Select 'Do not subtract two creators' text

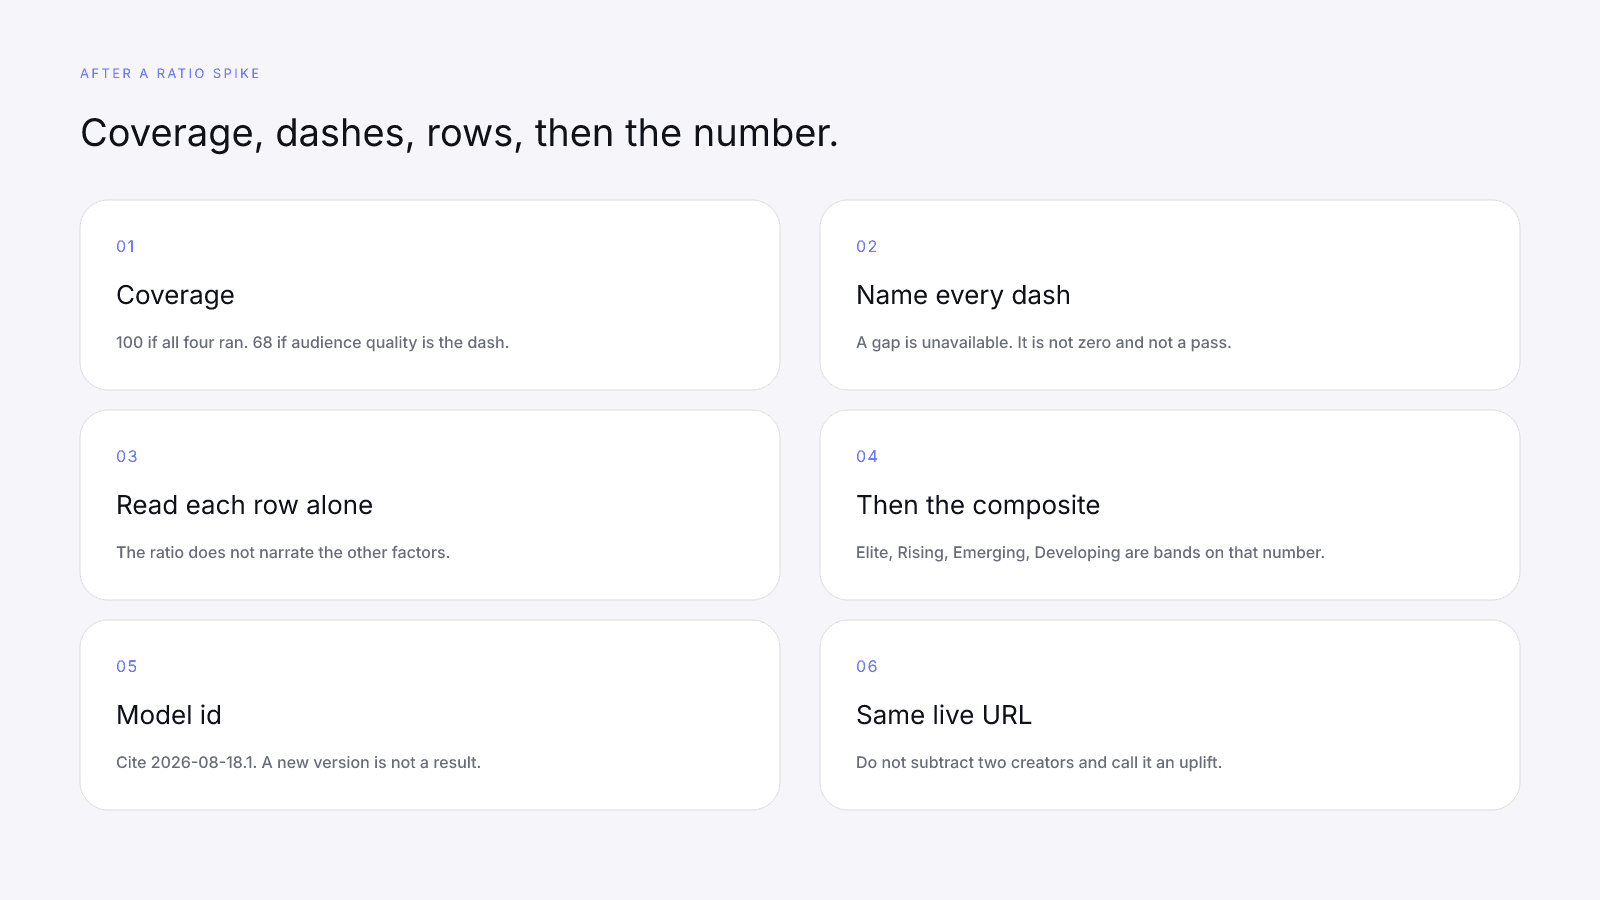(1039, 762)
